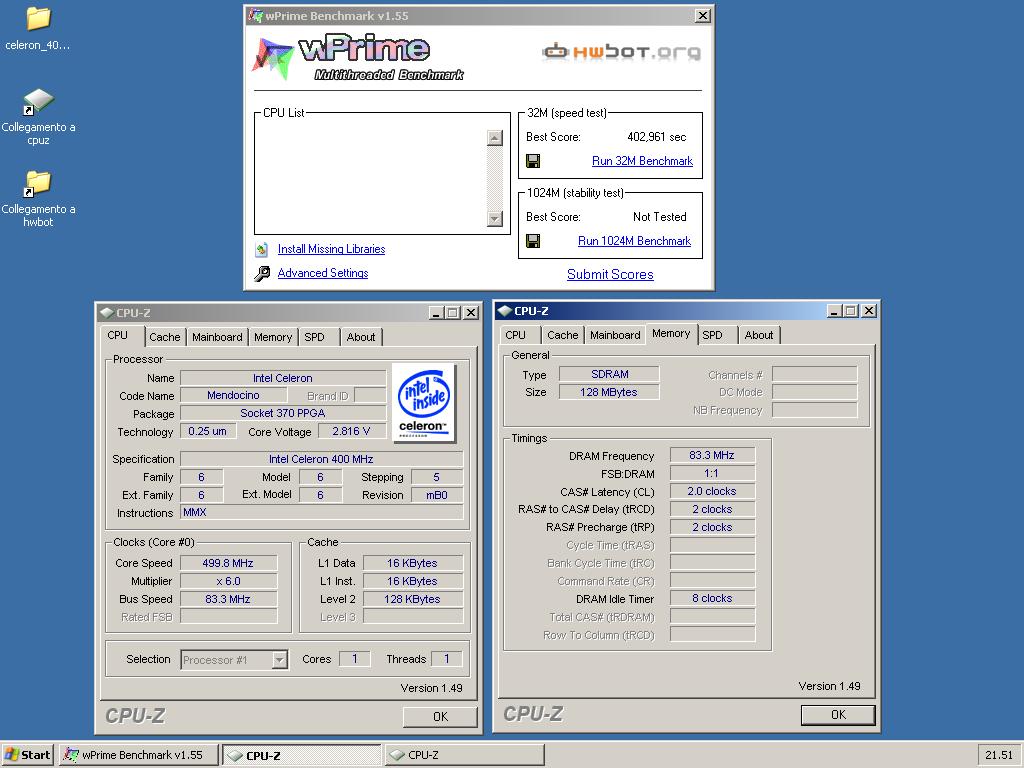Click the taskbar clock showing 21.51
The image size is (1024, 768).
pos(999,755)
